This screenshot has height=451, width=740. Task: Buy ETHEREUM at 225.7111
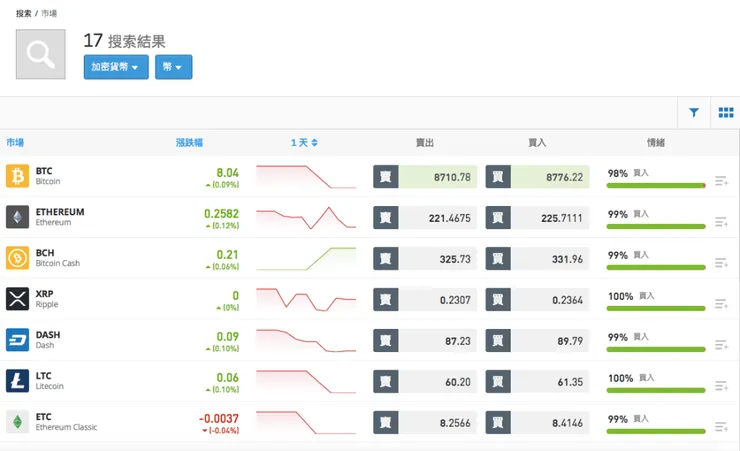pyautogui.click(x=537, y=218)
